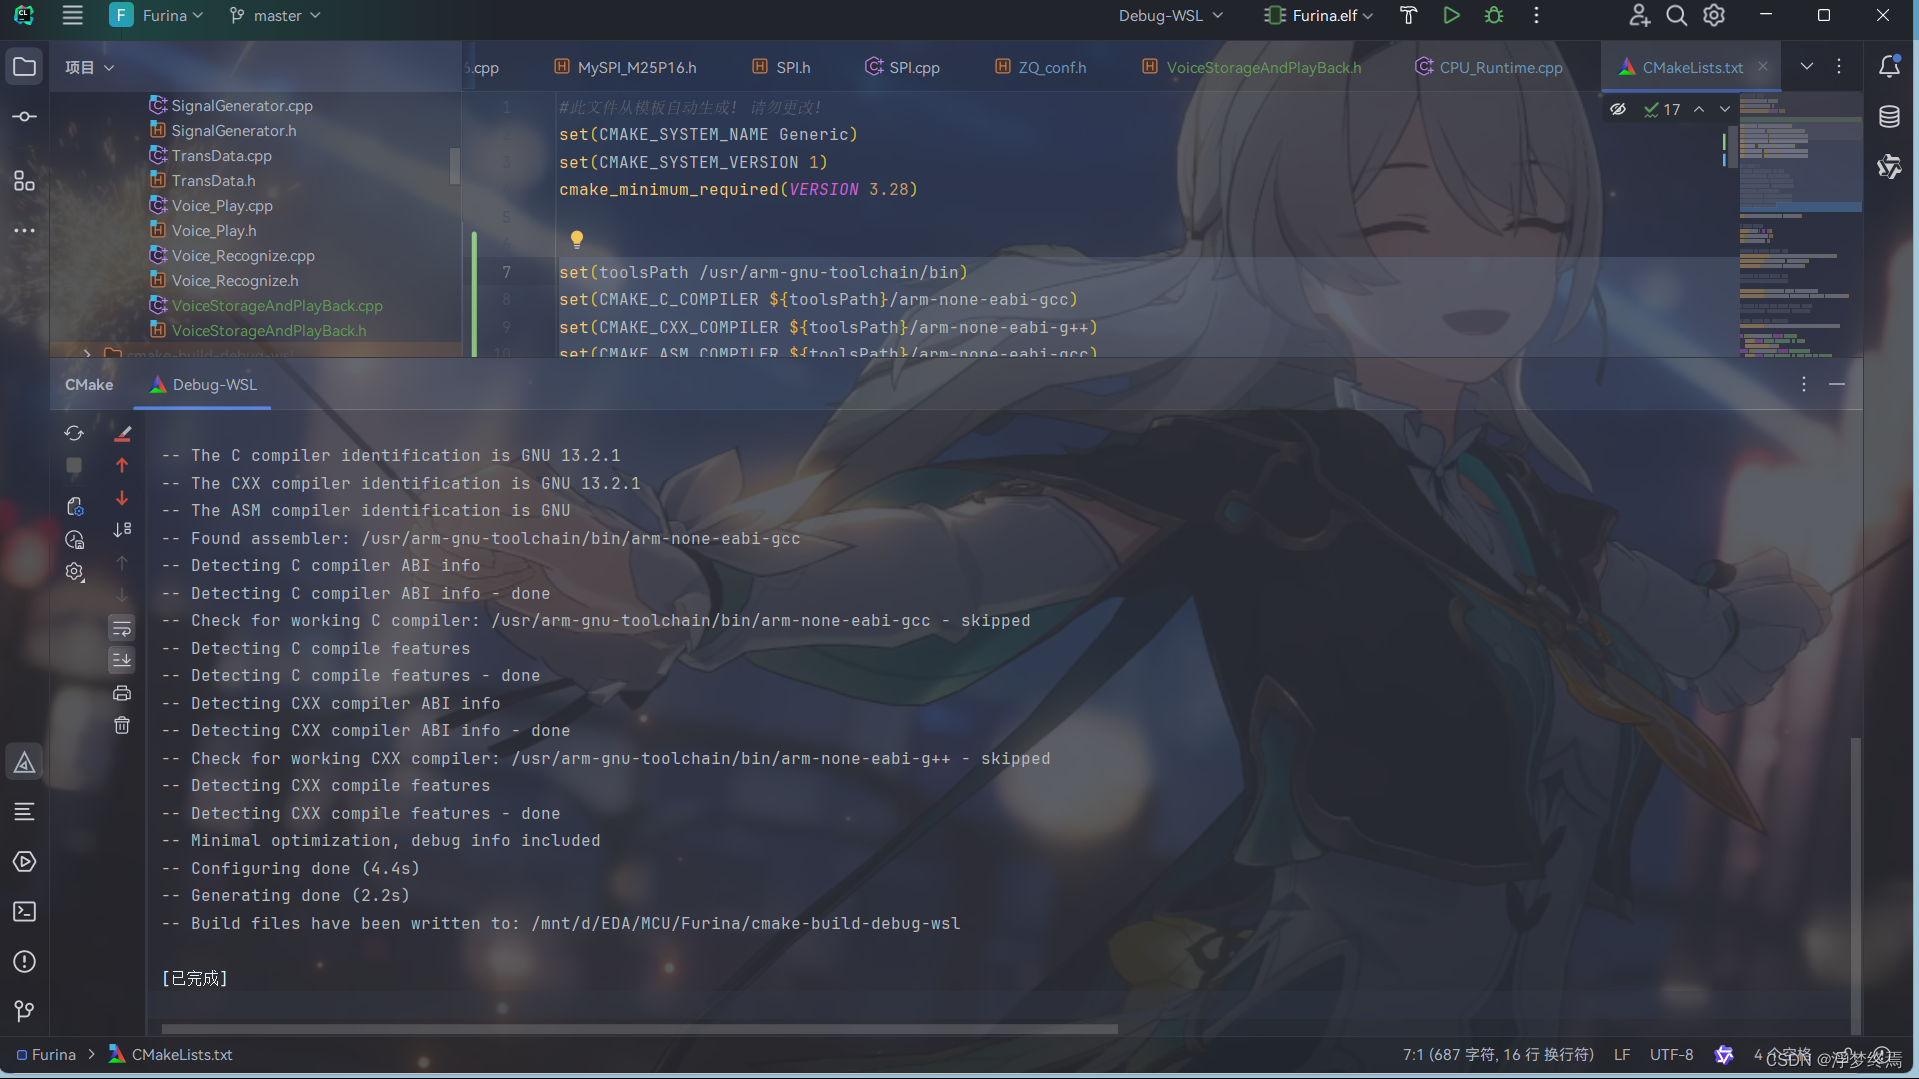Hide the CMake tool window
1919x1079 pixels.
(1837, 384)
